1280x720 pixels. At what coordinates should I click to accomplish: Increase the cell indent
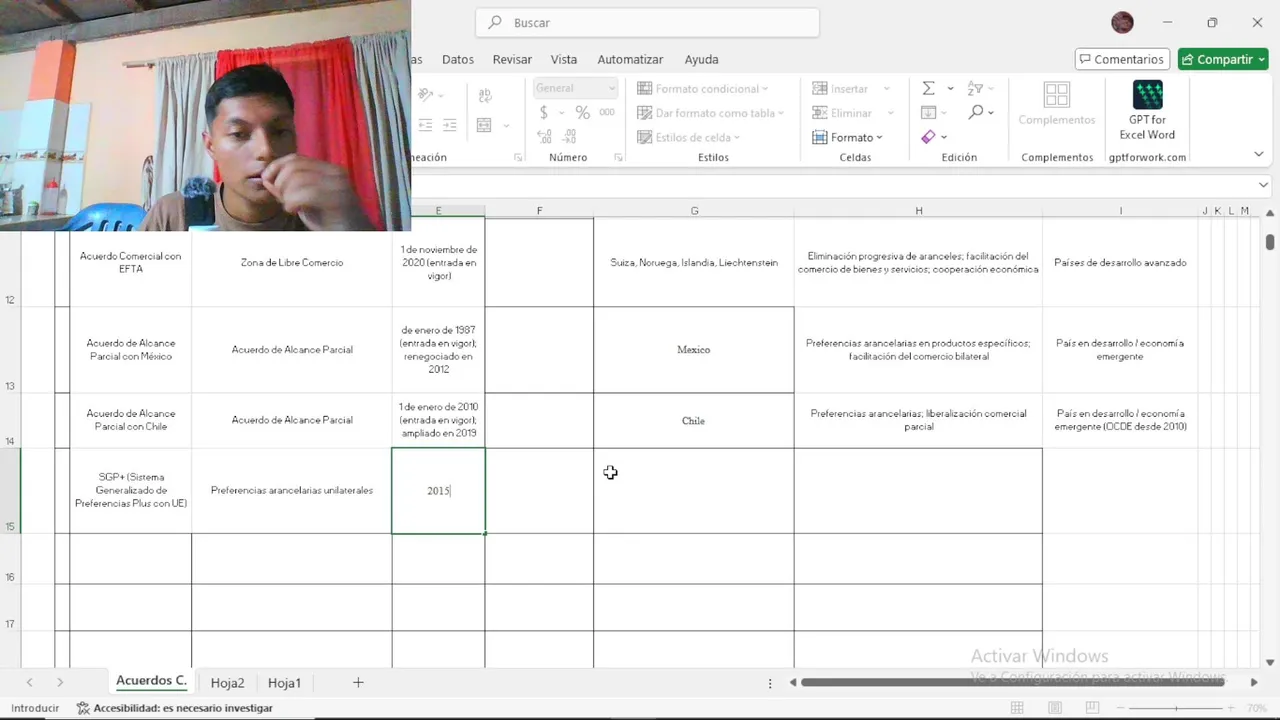450,125
